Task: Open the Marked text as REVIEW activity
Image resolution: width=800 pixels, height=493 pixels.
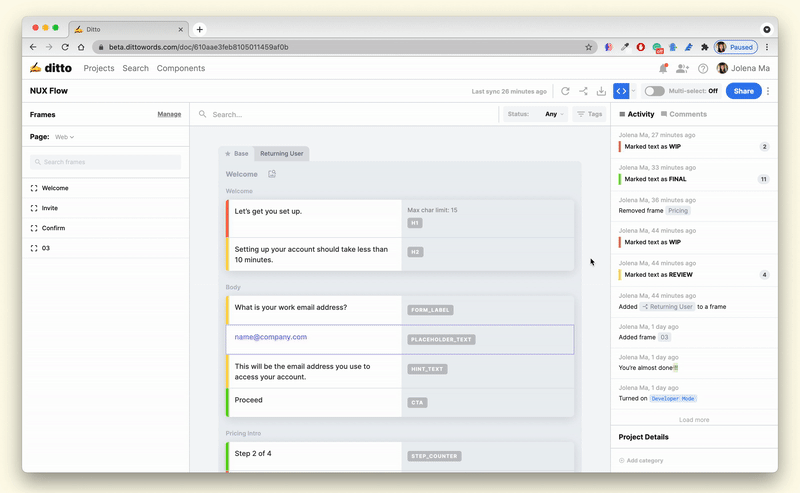Action: [694, 270]
